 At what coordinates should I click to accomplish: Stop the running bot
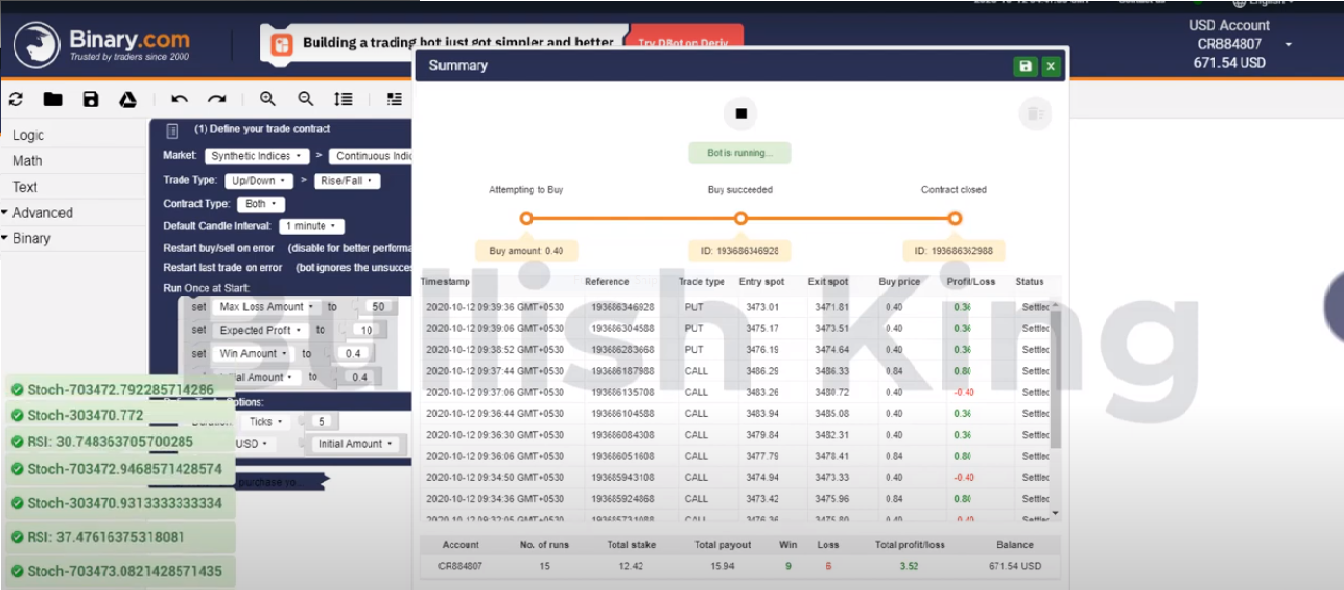pyautogui.click(x=740, y=113)
